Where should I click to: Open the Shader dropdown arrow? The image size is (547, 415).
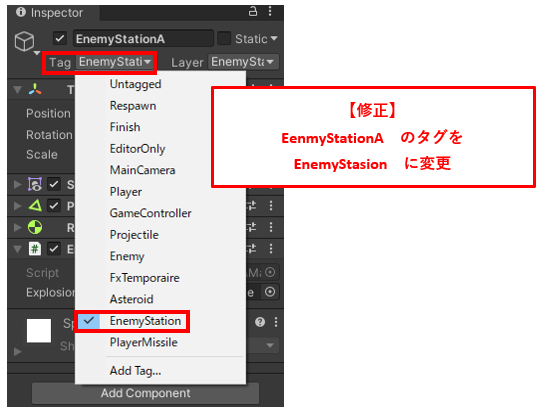point(270,346)
